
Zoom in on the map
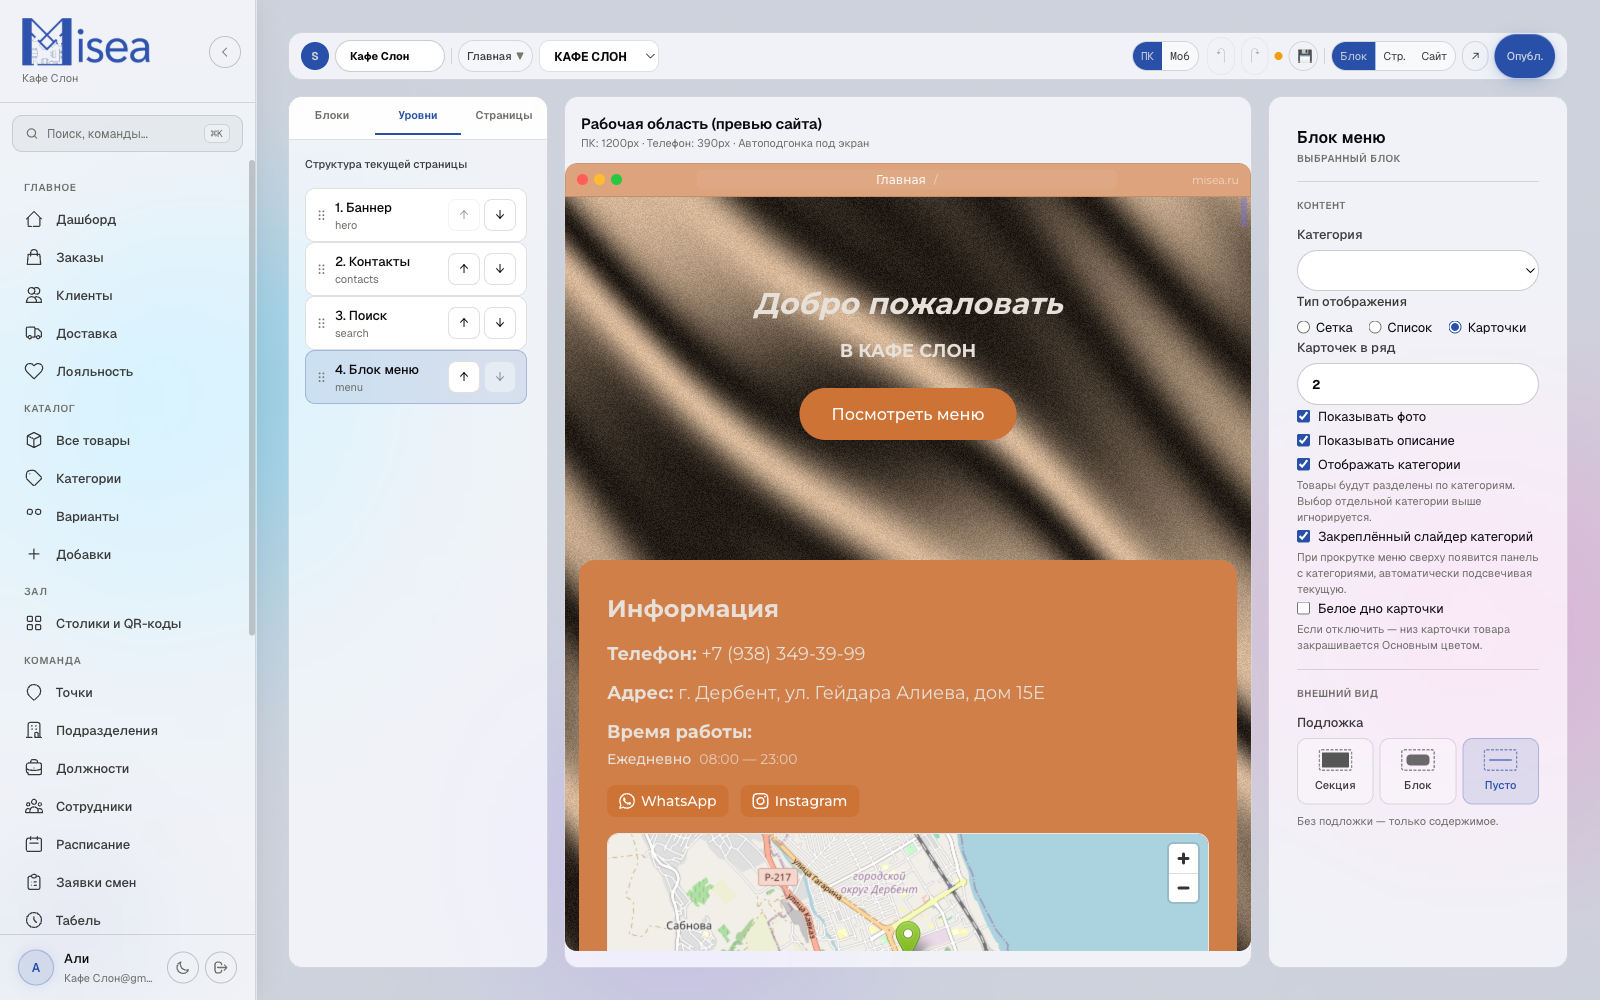(x=1183, y=859)
